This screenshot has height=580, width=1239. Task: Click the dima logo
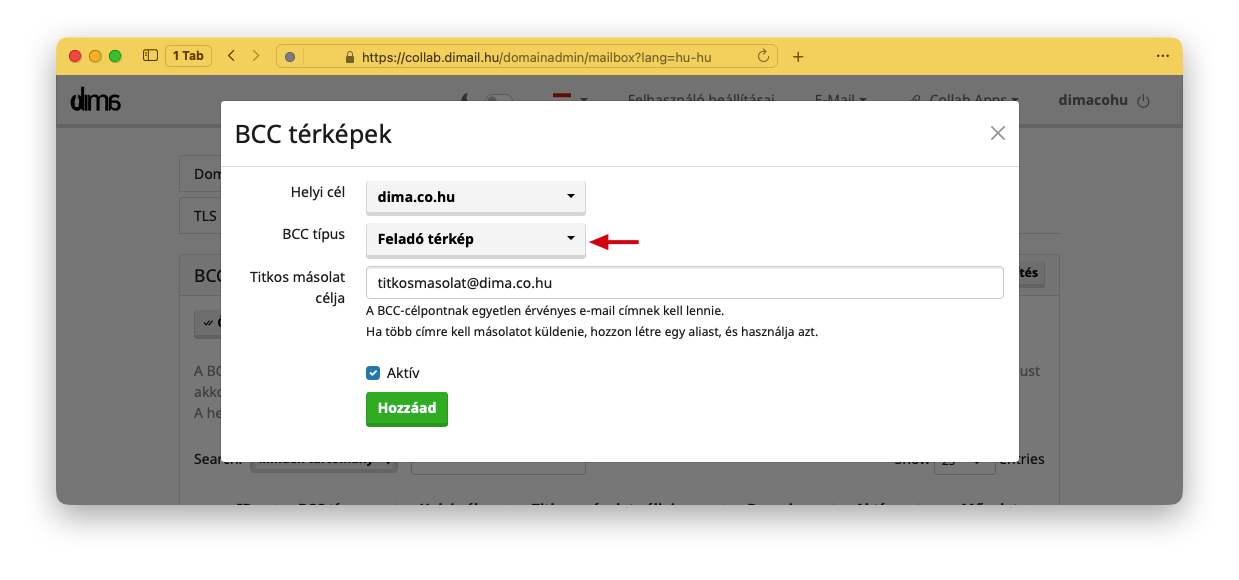point(96,100)
